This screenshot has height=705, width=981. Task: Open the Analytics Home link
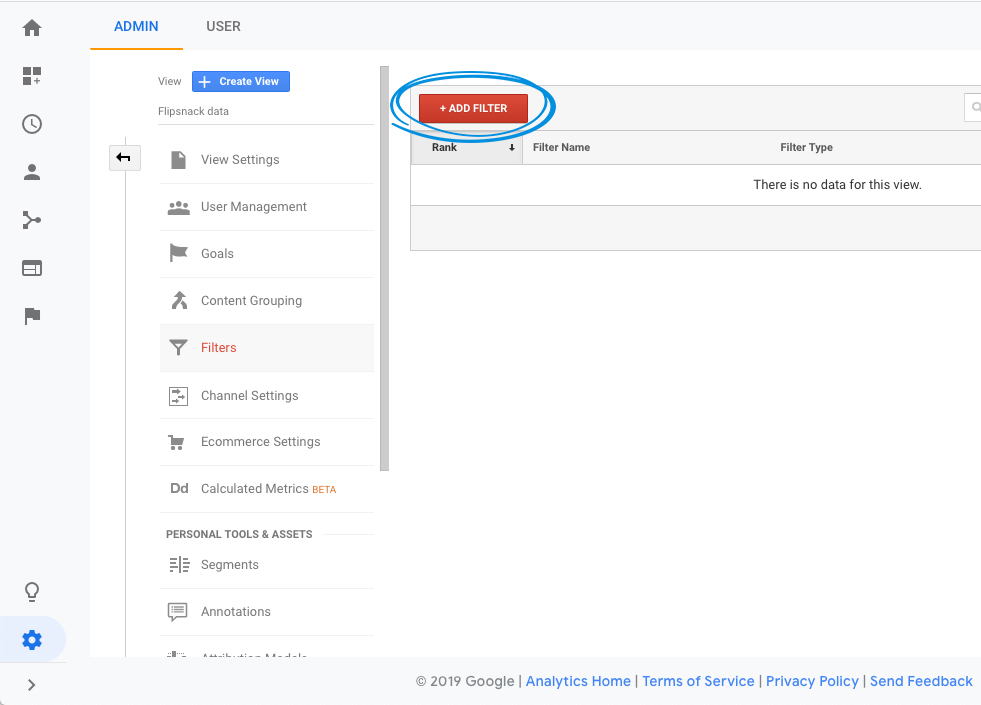[578, 681]
